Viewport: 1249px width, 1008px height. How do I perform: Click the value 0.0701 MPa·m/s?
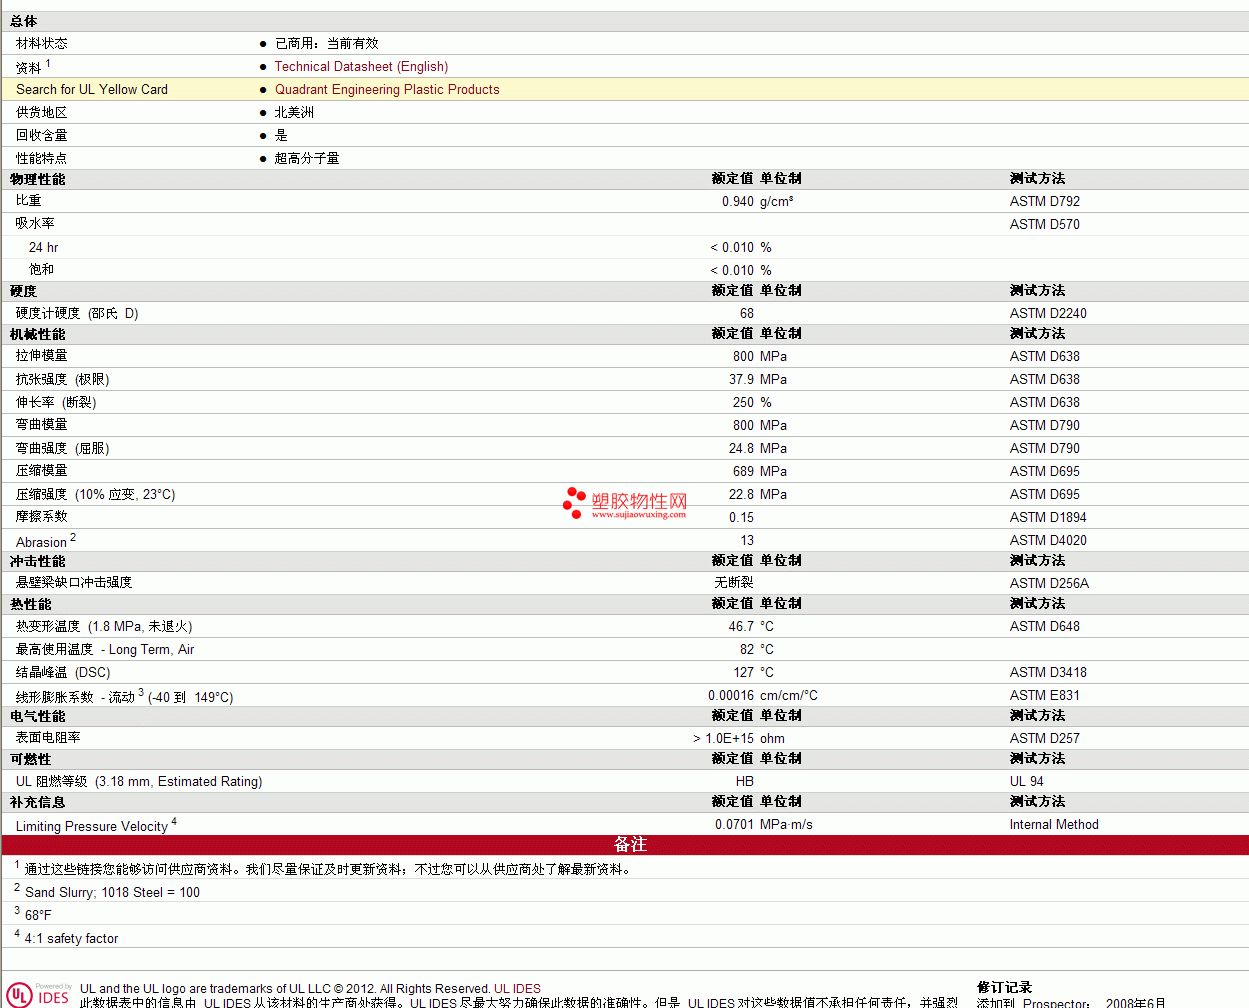point(764,824)
